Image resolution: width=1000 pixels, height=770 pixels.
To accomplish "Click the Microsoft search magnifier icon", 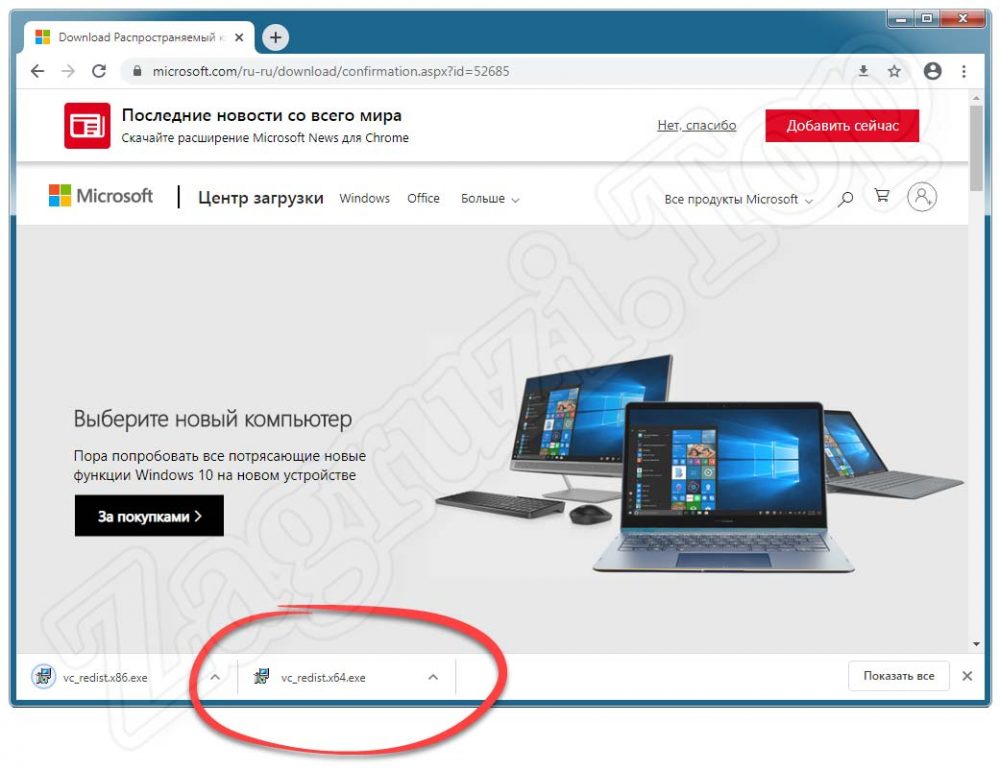I will pos(845,198).
